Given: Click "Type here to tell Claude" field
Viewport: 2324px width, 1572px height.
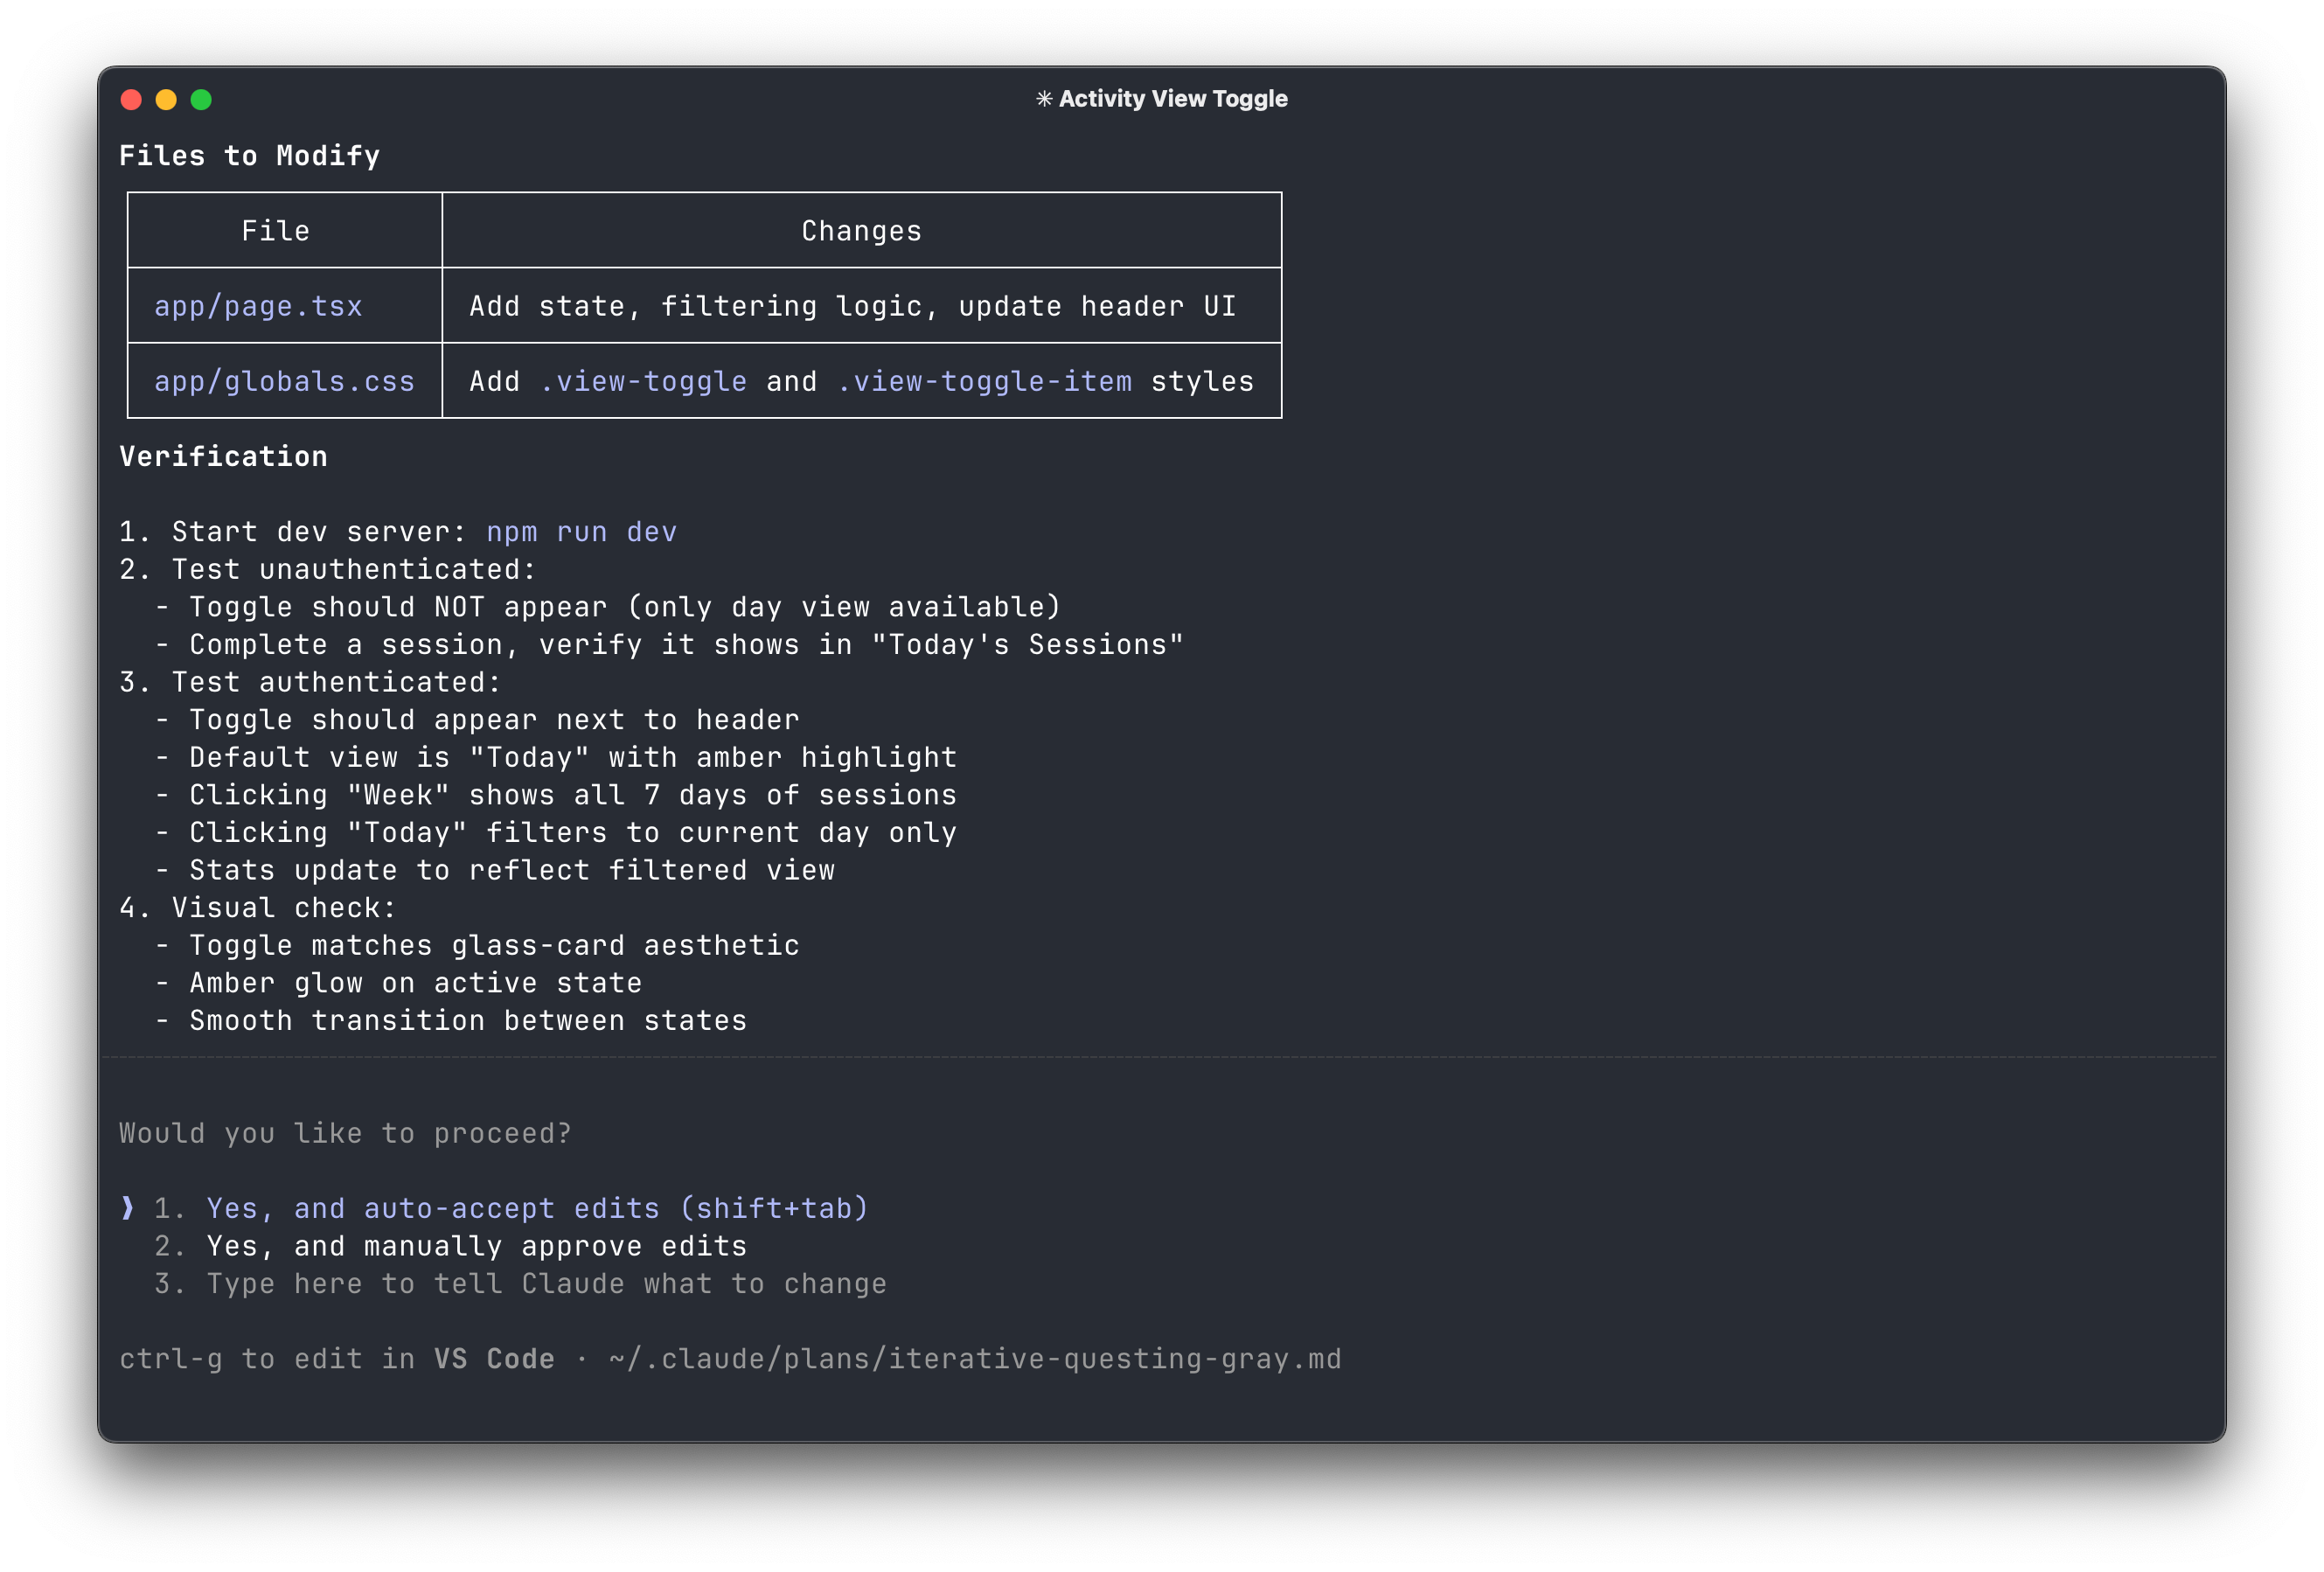Looking at the screenshot, I should [x=546, y=1284].
